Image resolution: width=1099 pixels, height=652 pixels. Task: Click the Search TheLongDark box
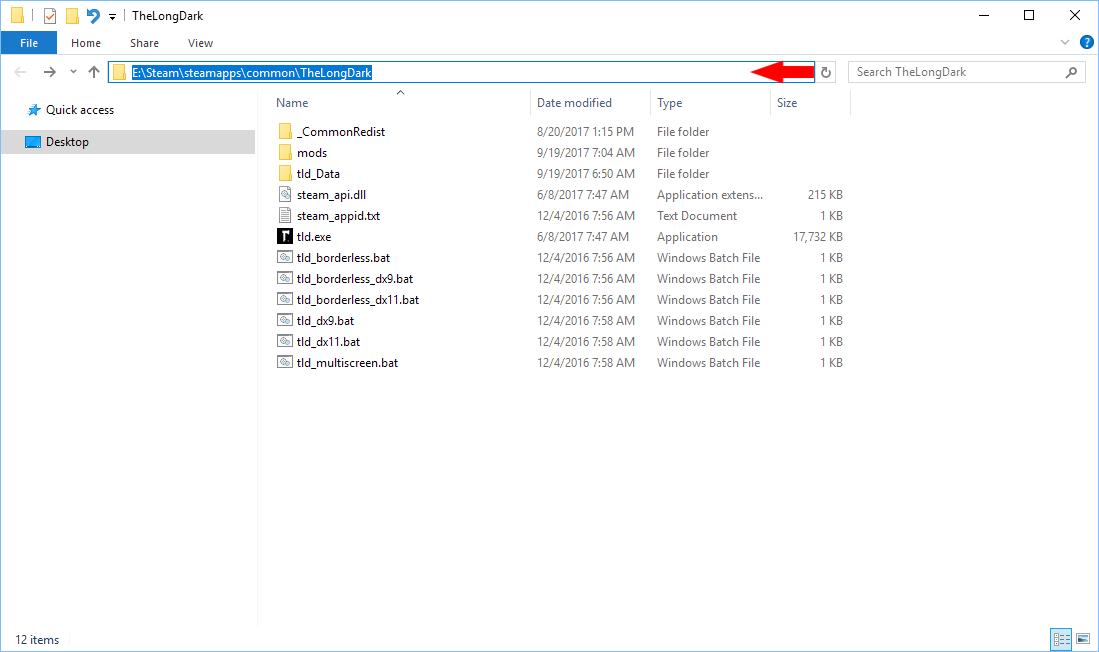click(967, 72)
